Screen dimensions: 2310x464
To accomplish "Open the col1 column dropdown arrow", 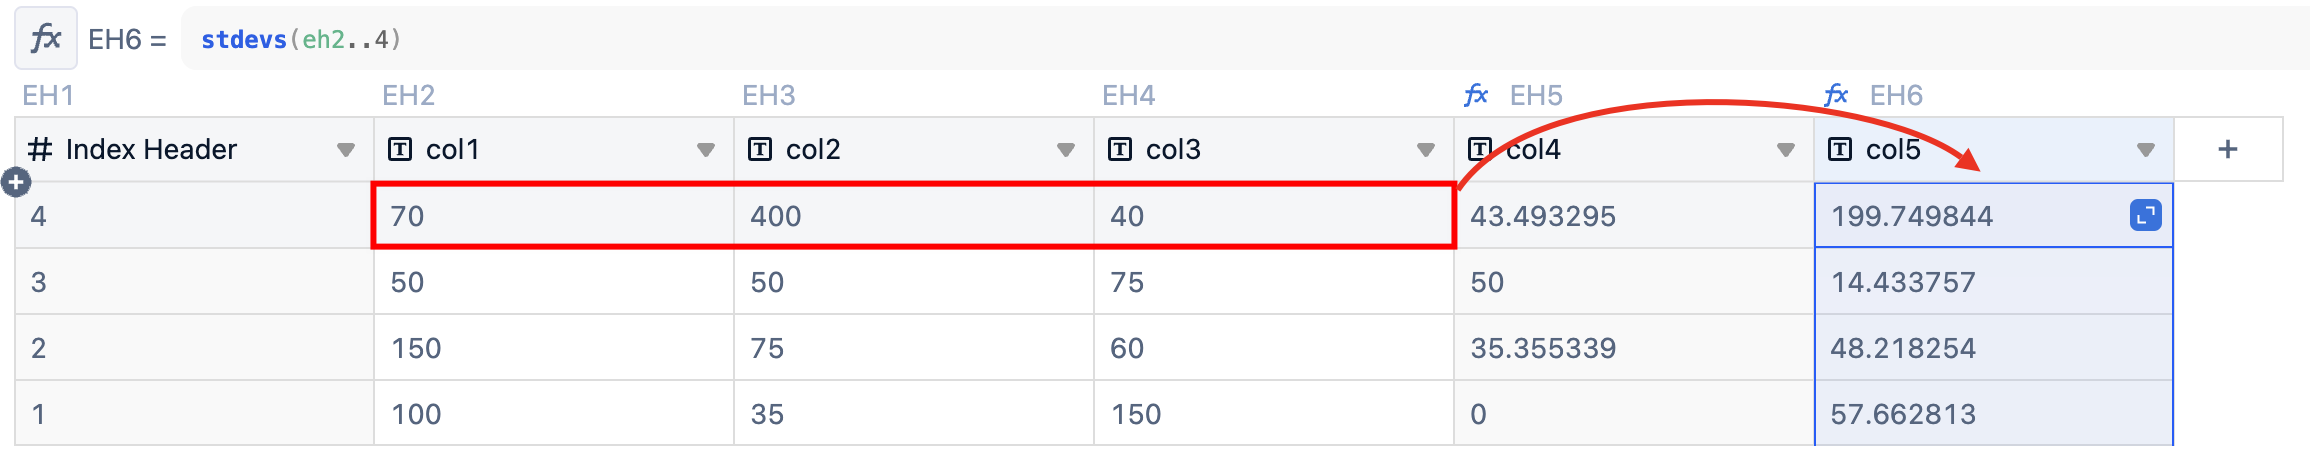I will 706,150.
